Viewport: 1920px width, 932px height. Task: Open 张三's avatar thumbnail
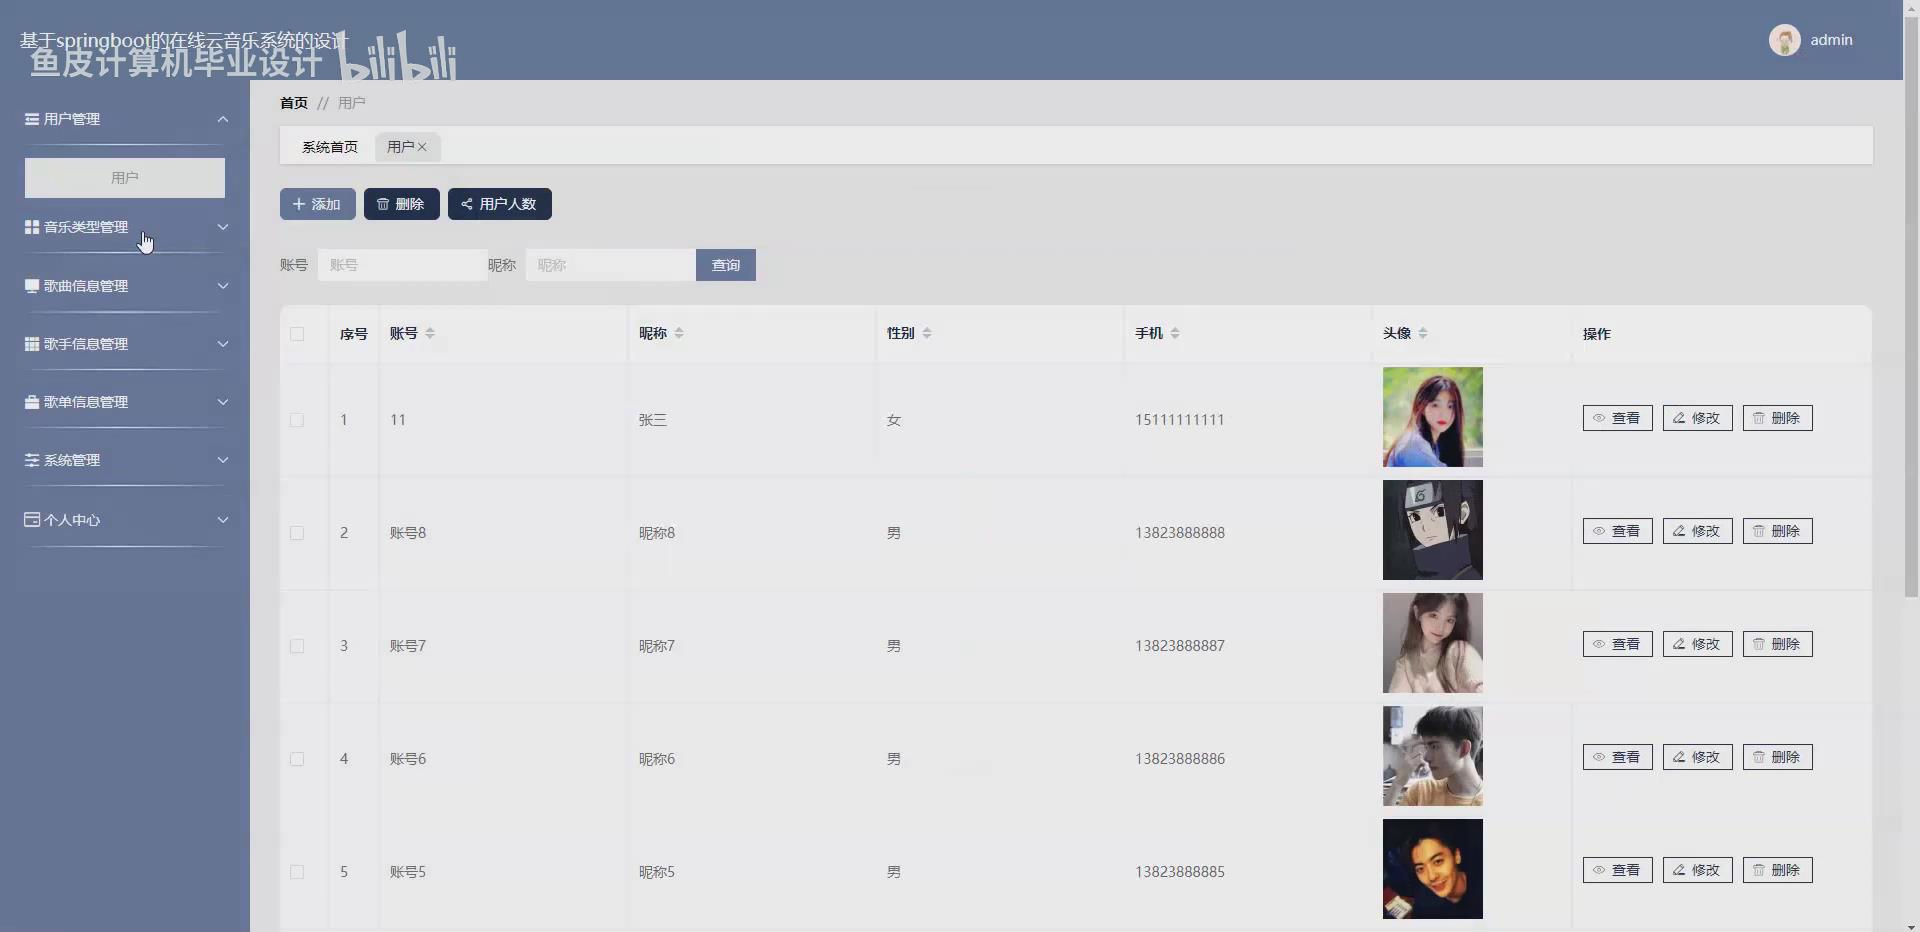click(1433, 417)
